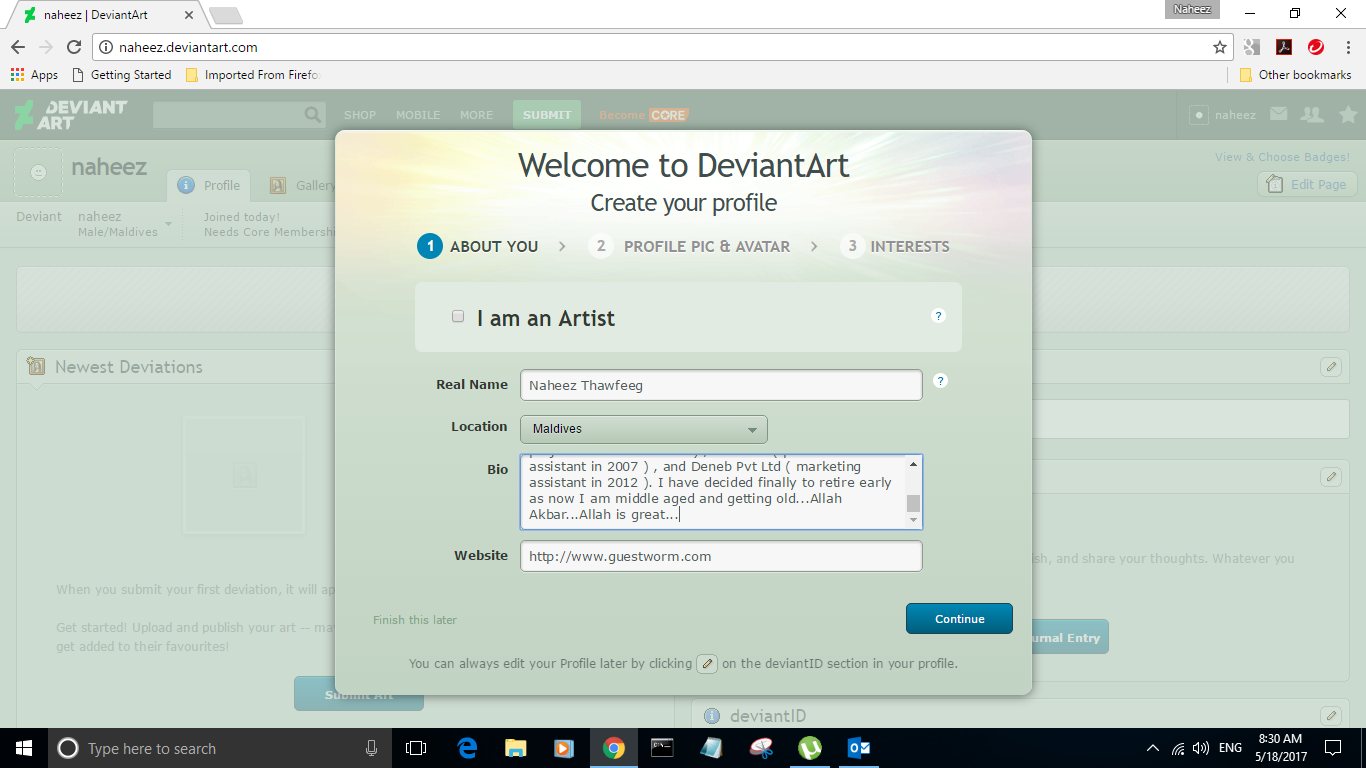
Task: Click into the Real Name input field
Action: 721,385
